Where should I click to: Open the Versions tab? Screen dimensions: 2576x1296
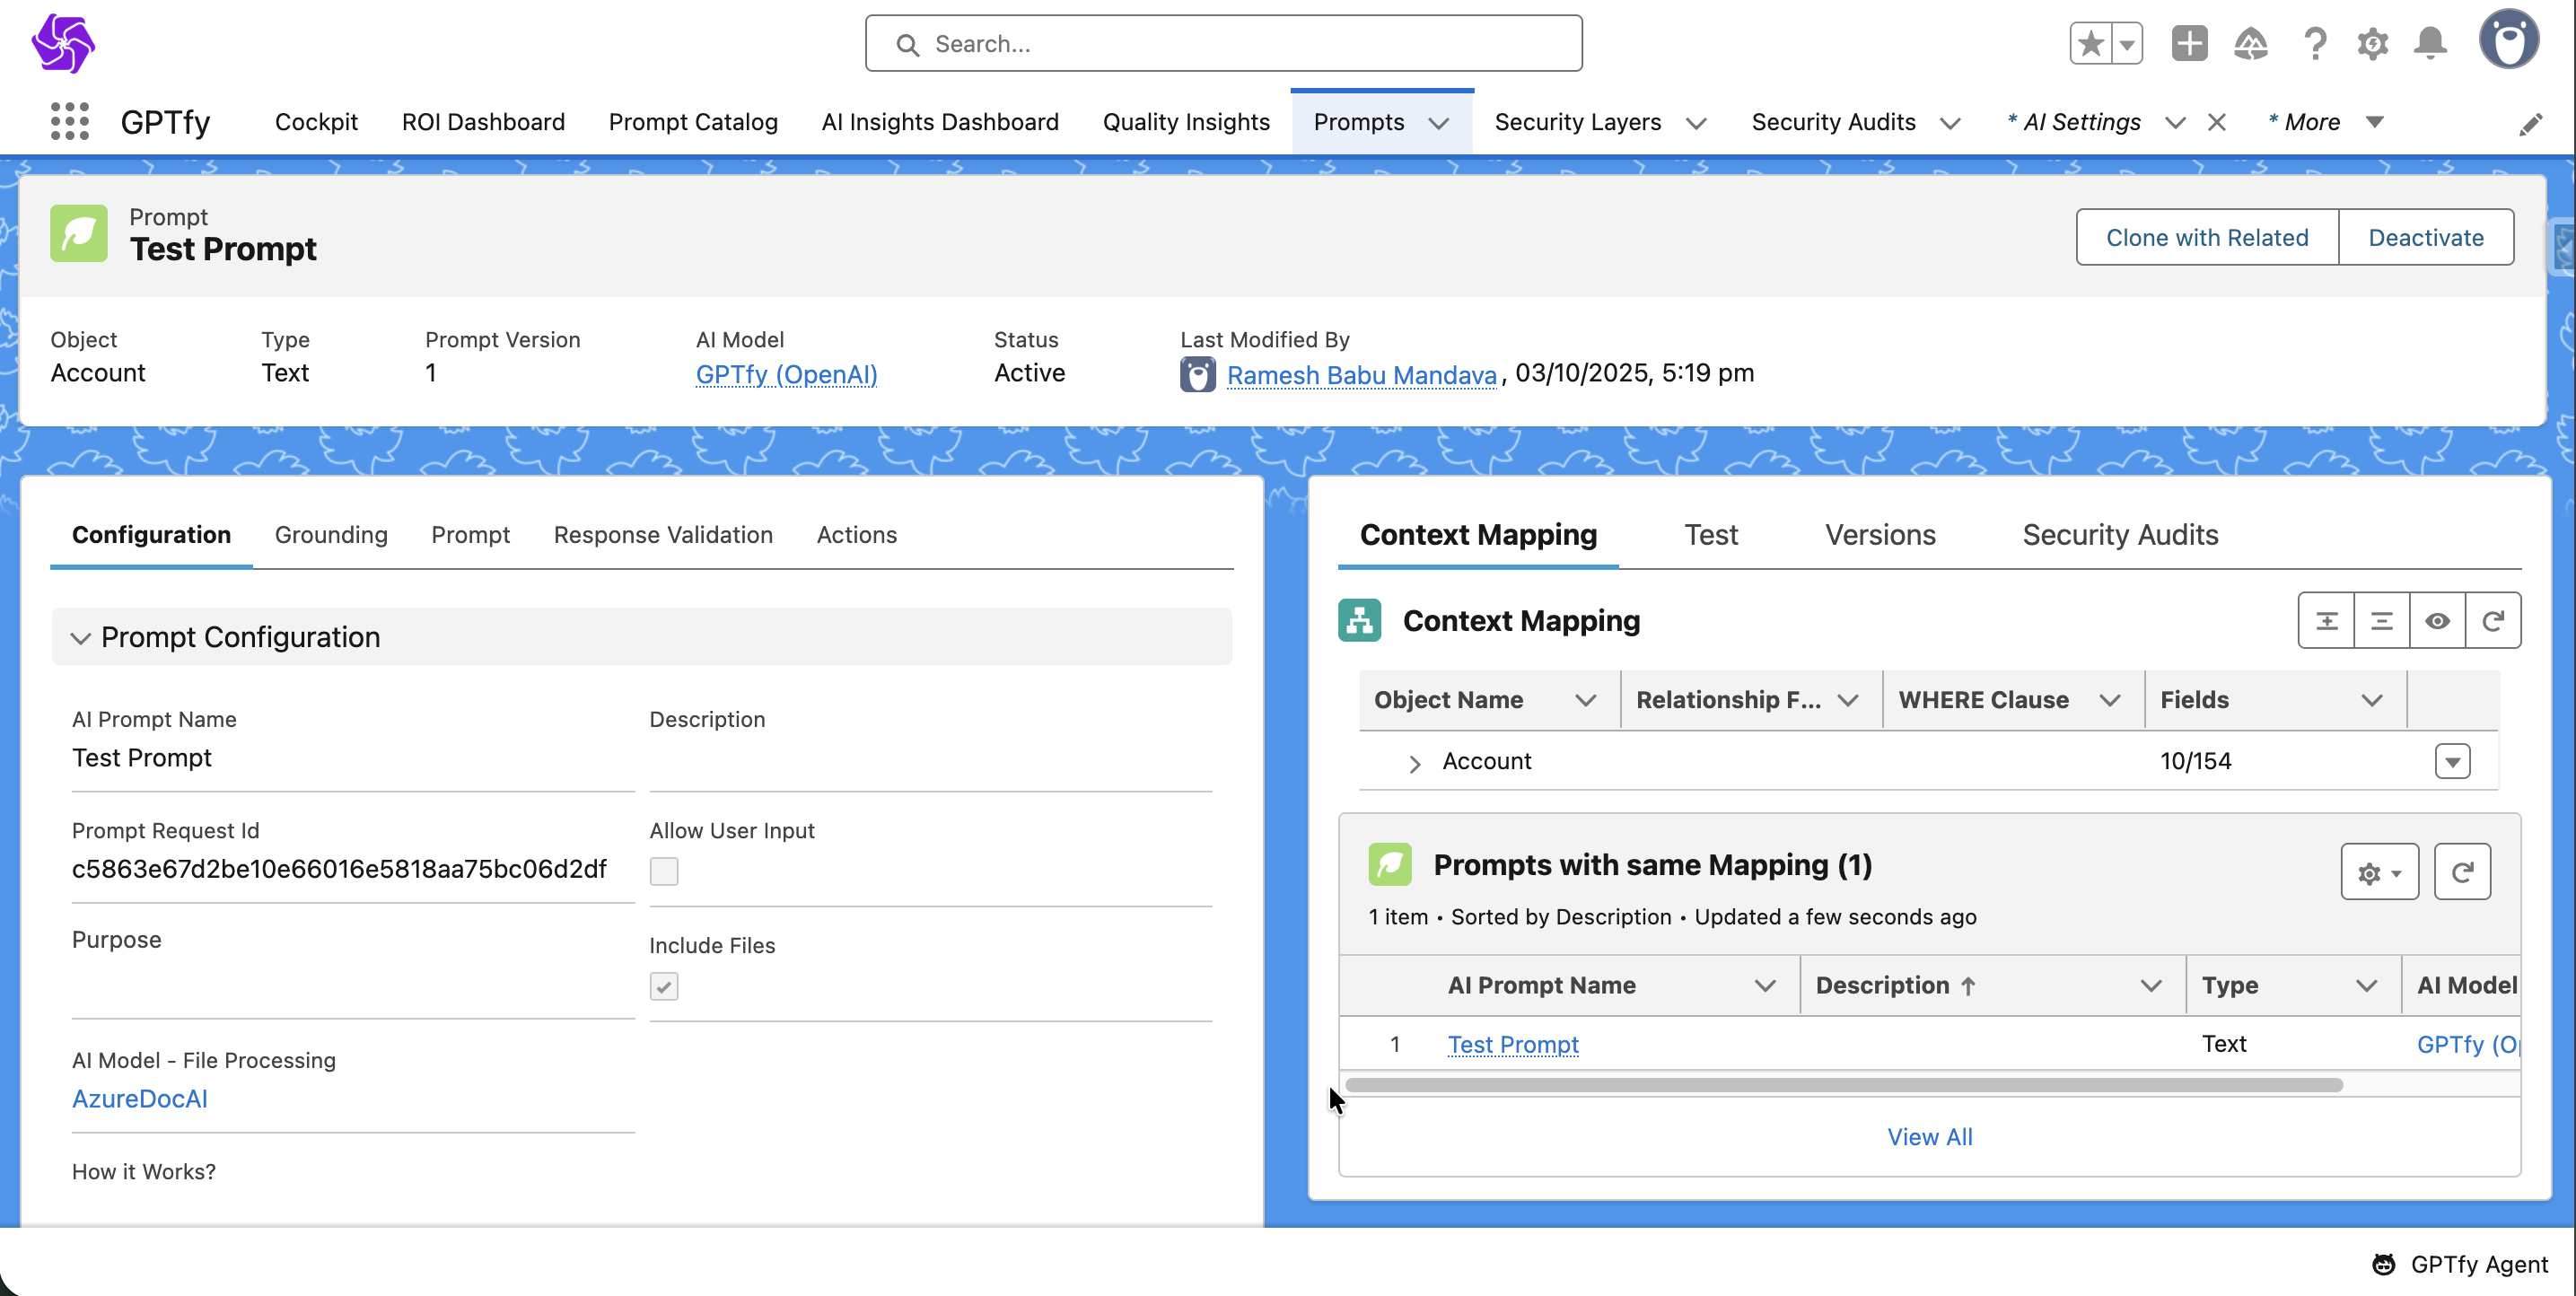pyautogui.click(x=1880, y=535)
